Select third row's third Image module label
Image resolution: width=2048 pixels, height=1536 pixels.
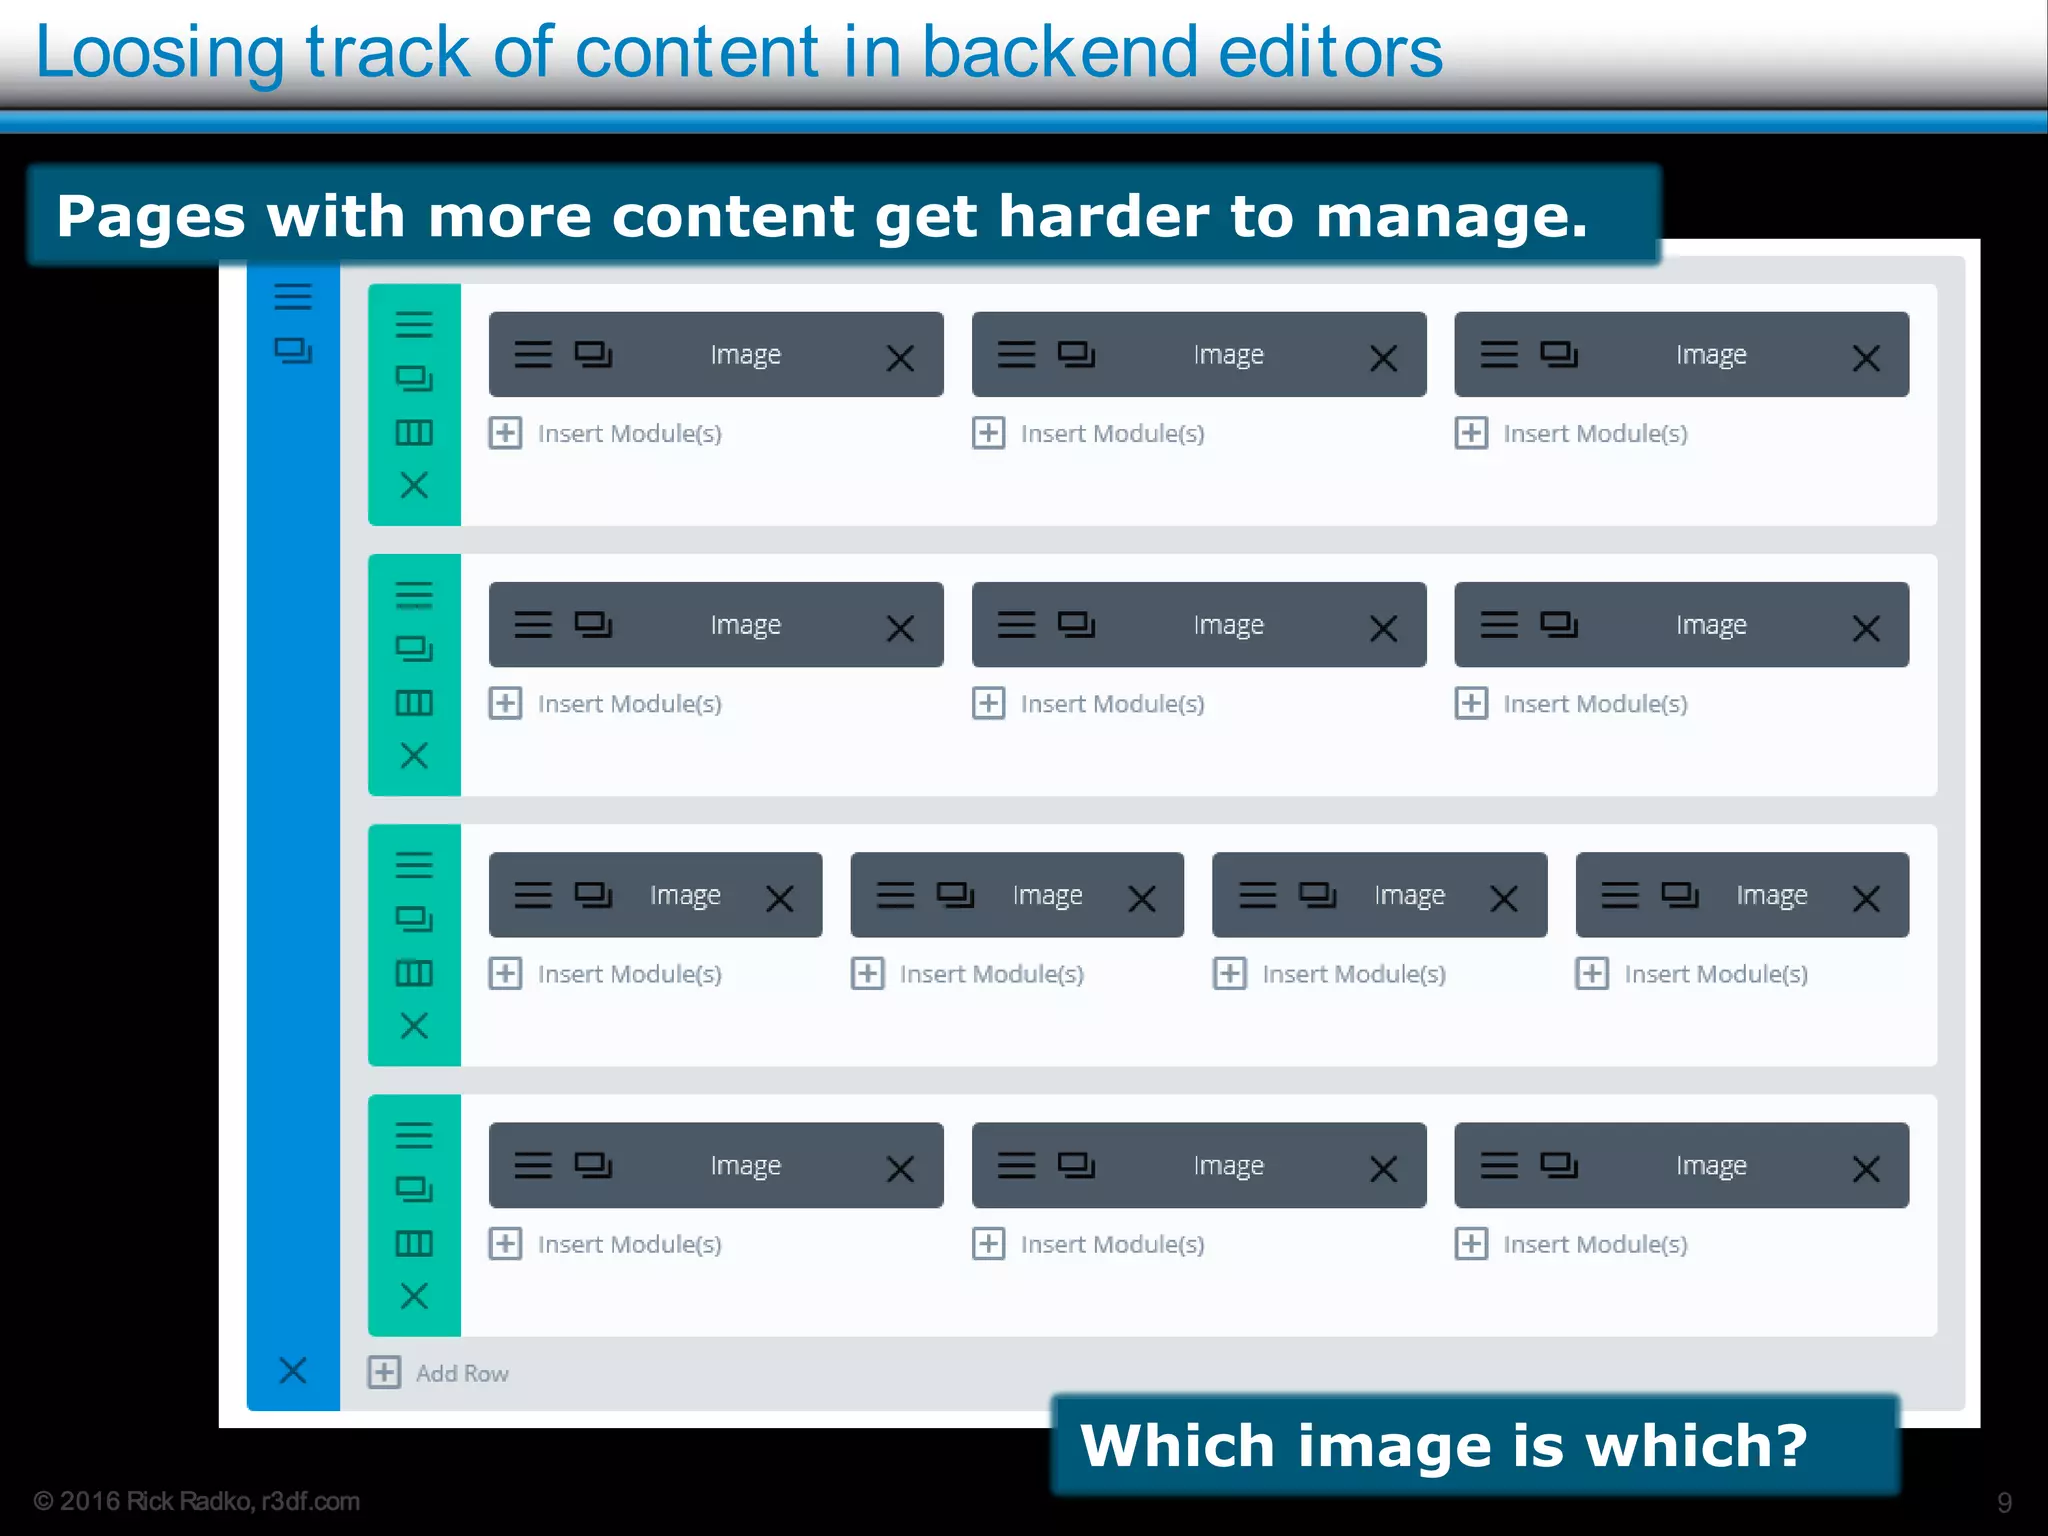1409,895
